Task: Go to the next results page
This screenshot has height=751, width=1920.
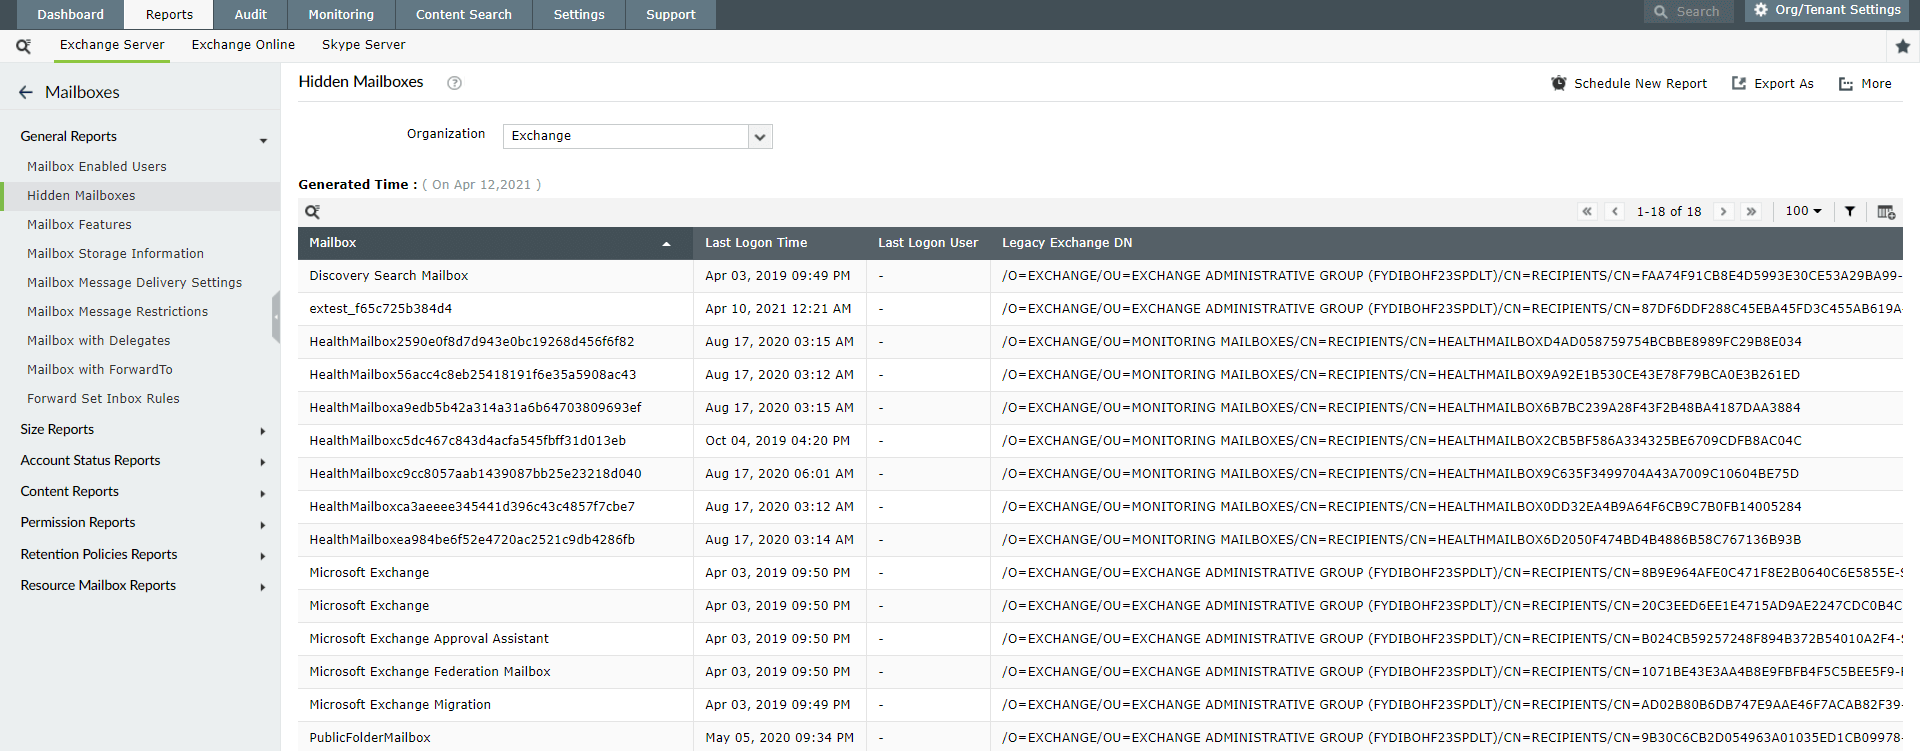Action: [1723, 211]
